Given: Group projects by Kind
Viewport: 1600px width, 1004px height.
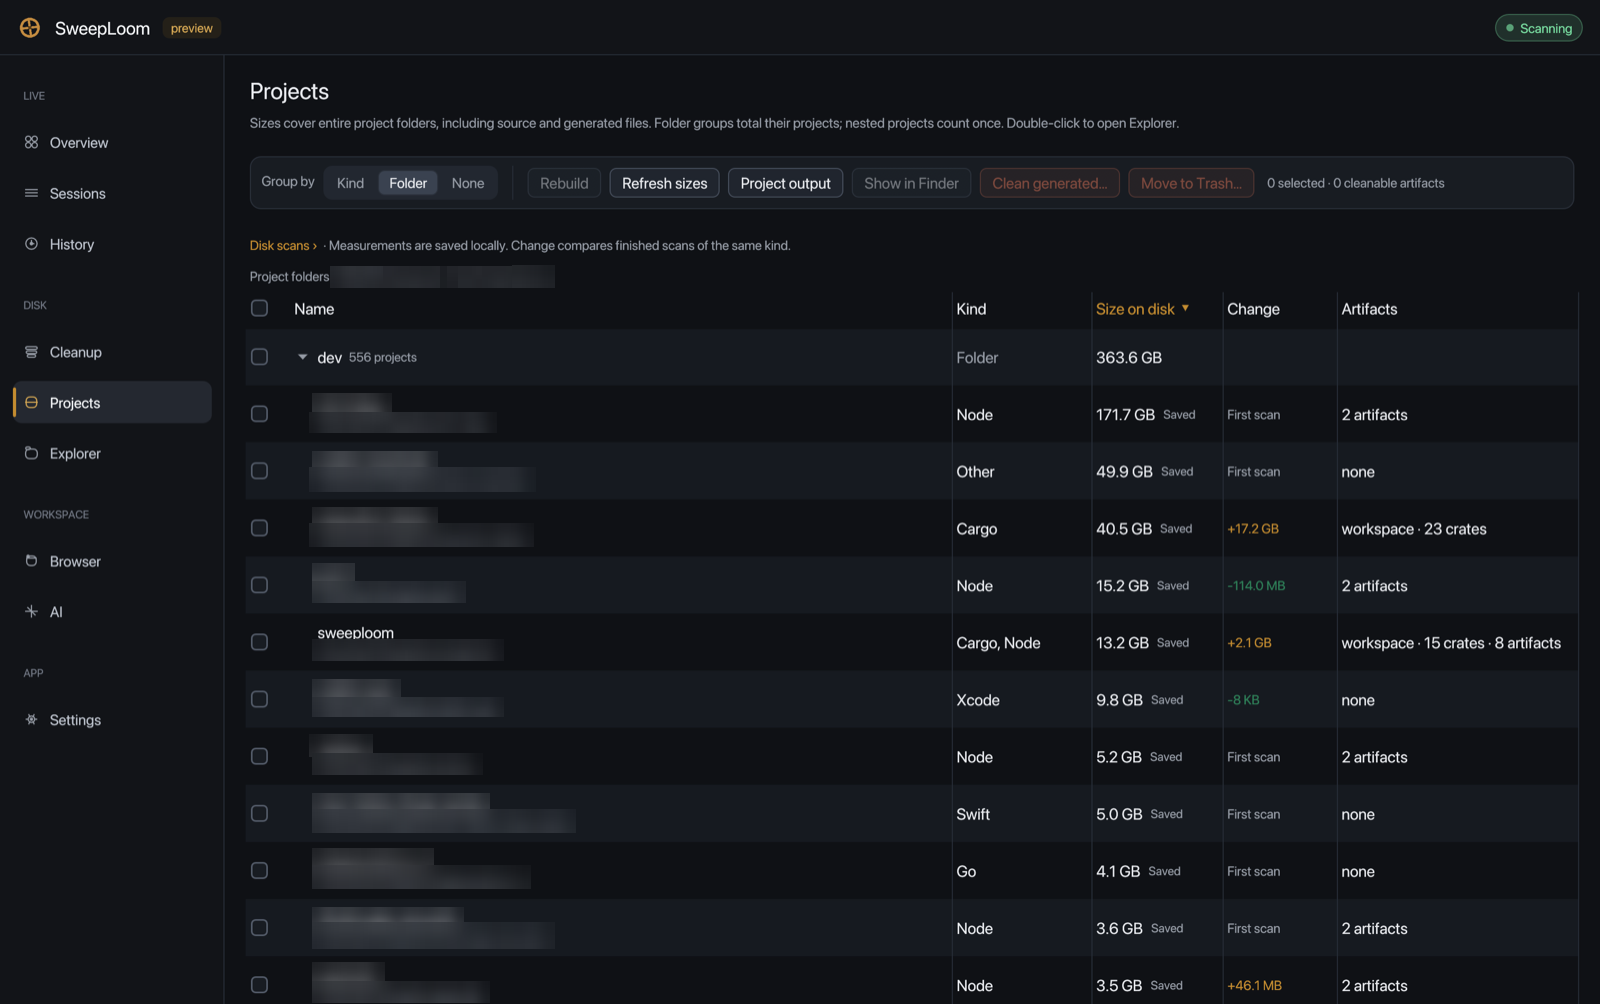Looking at the screenshot, I should [x=350, y=183].
